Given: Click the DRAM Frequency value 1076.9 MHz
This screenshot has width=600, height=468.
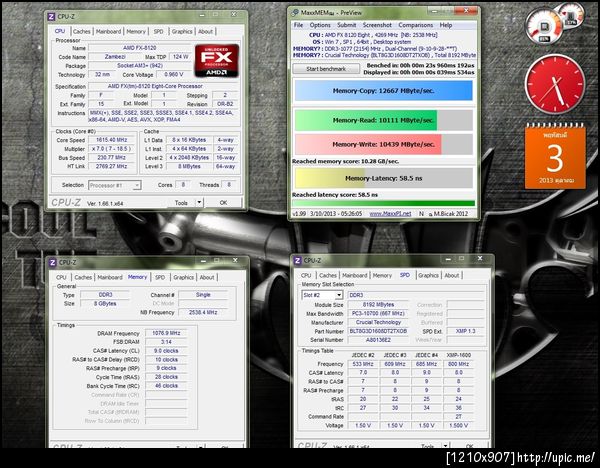Looking at the screenshot, I should pos(166,333).
